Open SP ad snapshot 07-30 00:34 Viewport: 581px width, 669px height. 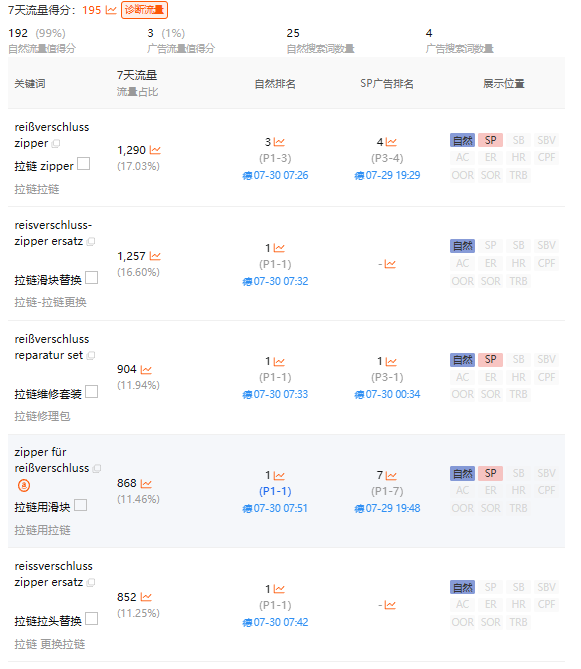[x=387, y=394]
